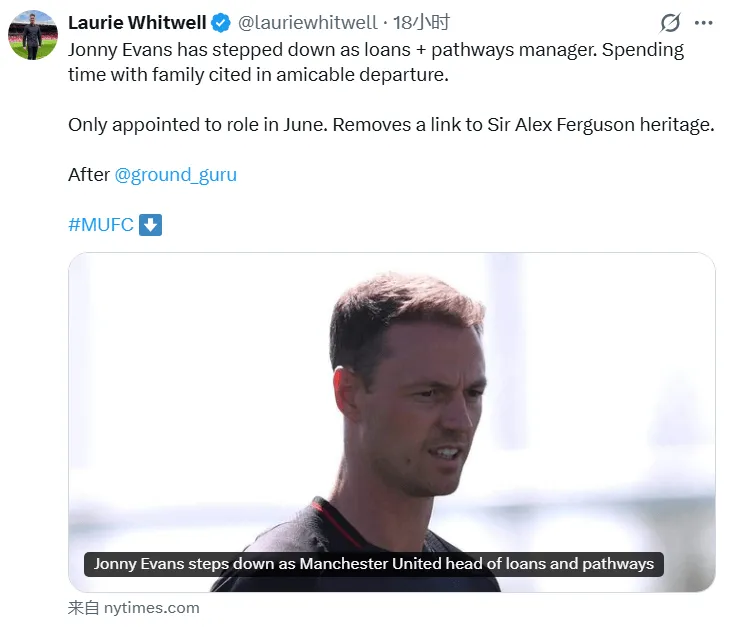Open the @lauriewhitwell handle link
Screen dimensions: 736x627
(308, 23)
